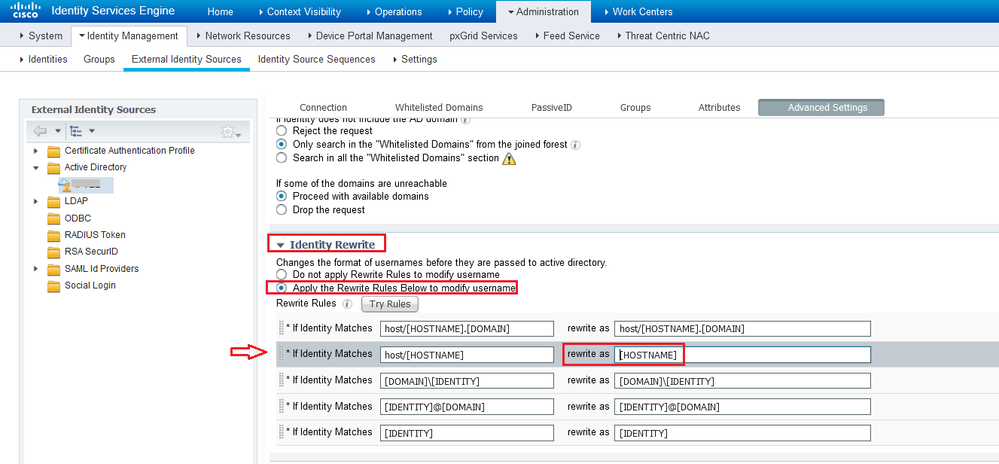Click the tree view icon in the sources toolbar
The image size is (999, 464).
pyautogui.click(x=76, y=131)
